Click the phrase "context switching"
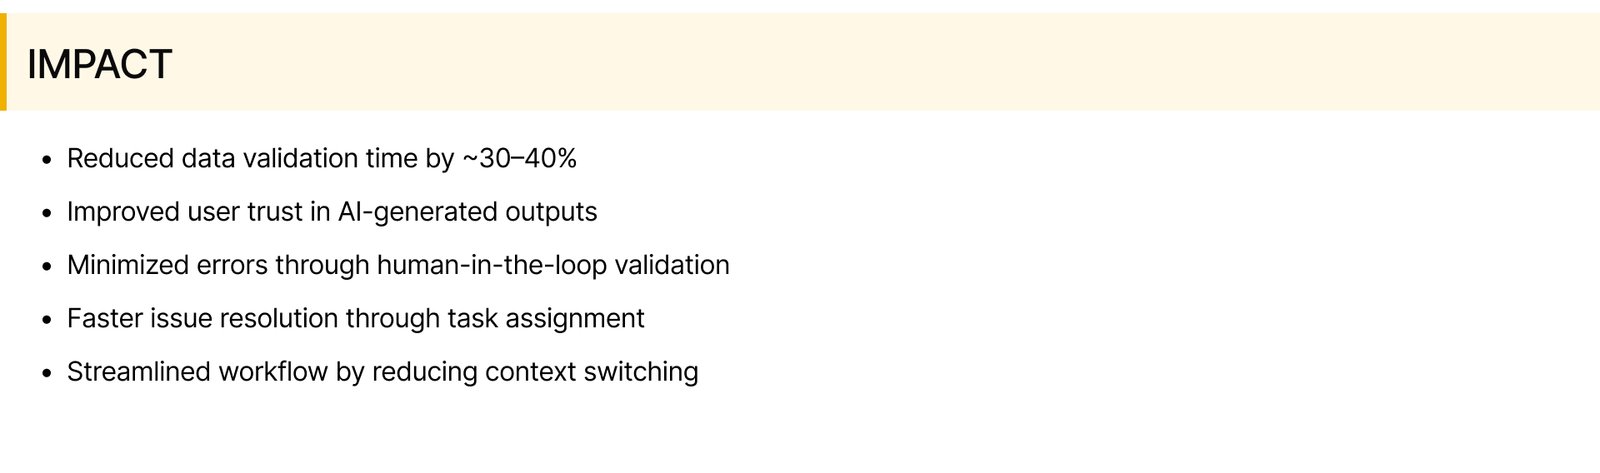 click(591, 372)
